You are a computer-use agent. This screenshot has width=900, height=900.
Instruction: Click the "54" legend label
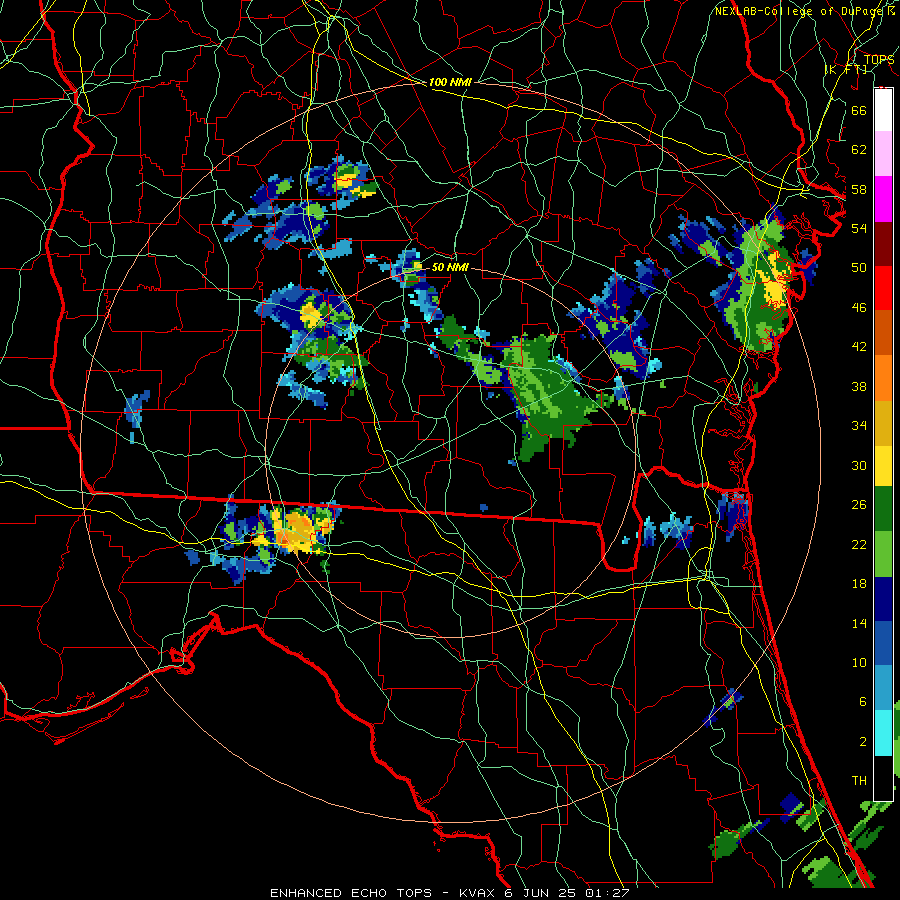coord(859,228)
